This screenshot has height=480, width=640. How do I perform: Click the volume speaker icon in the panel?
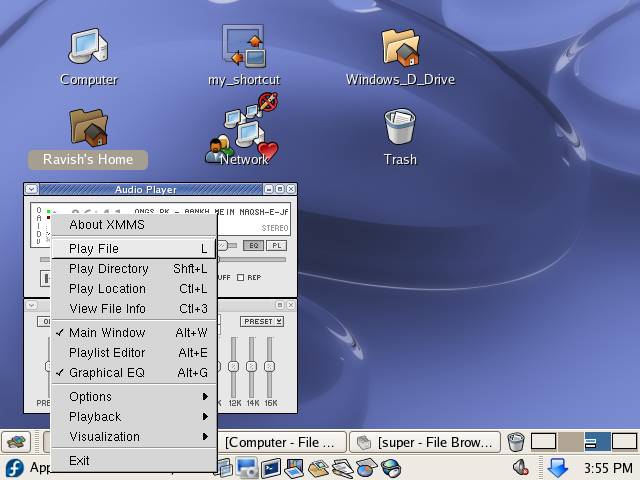point(521,467)
